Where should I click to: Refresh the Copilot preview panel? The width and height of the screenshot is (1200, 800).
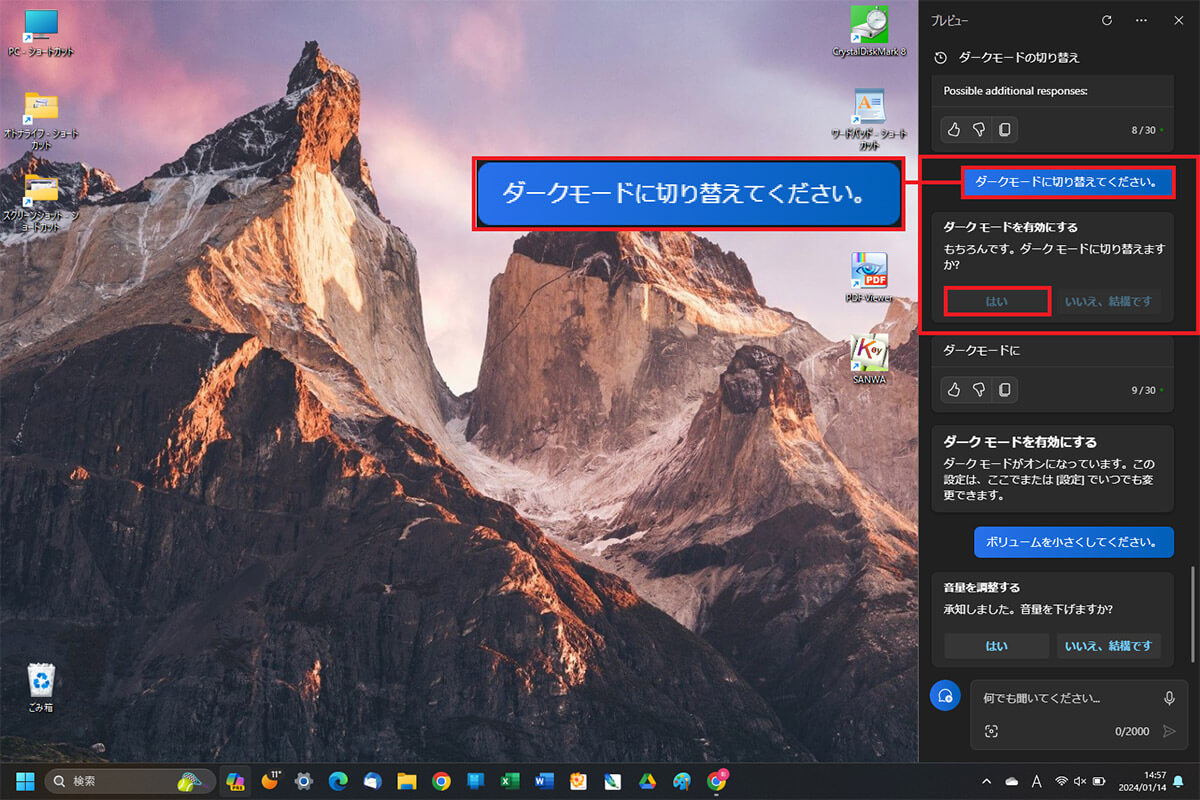pos(1106,20)
